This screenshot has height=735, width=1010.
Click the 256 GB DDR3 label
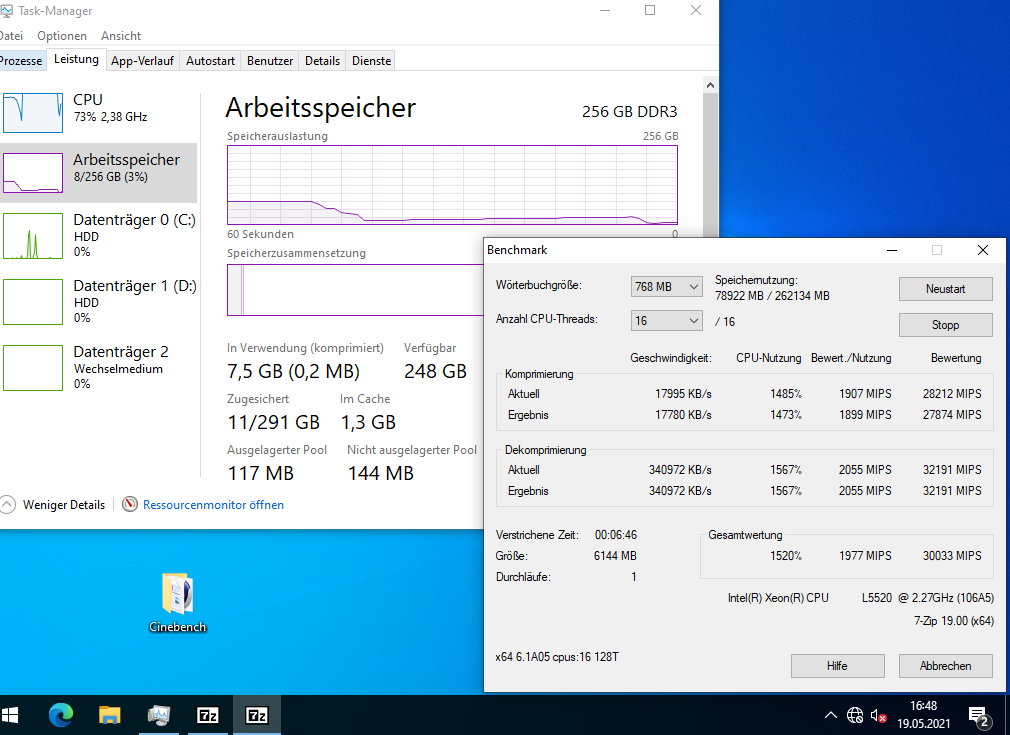coord(629,111)
